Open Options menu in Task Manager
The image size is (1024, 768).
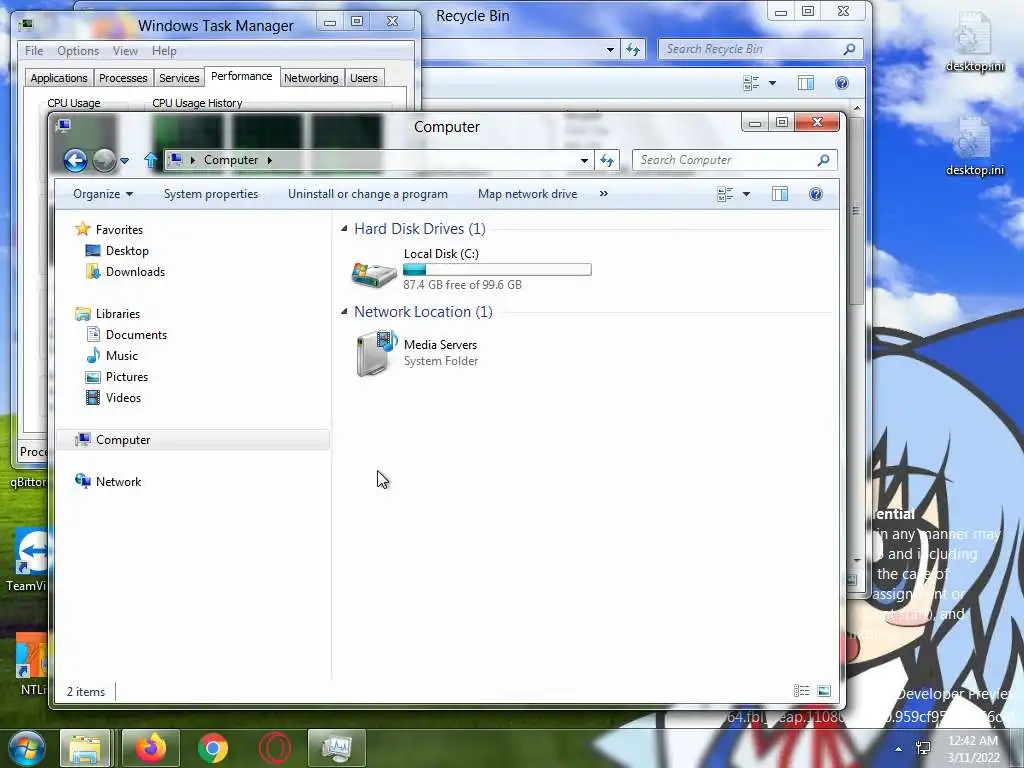(x=78, y=51)
